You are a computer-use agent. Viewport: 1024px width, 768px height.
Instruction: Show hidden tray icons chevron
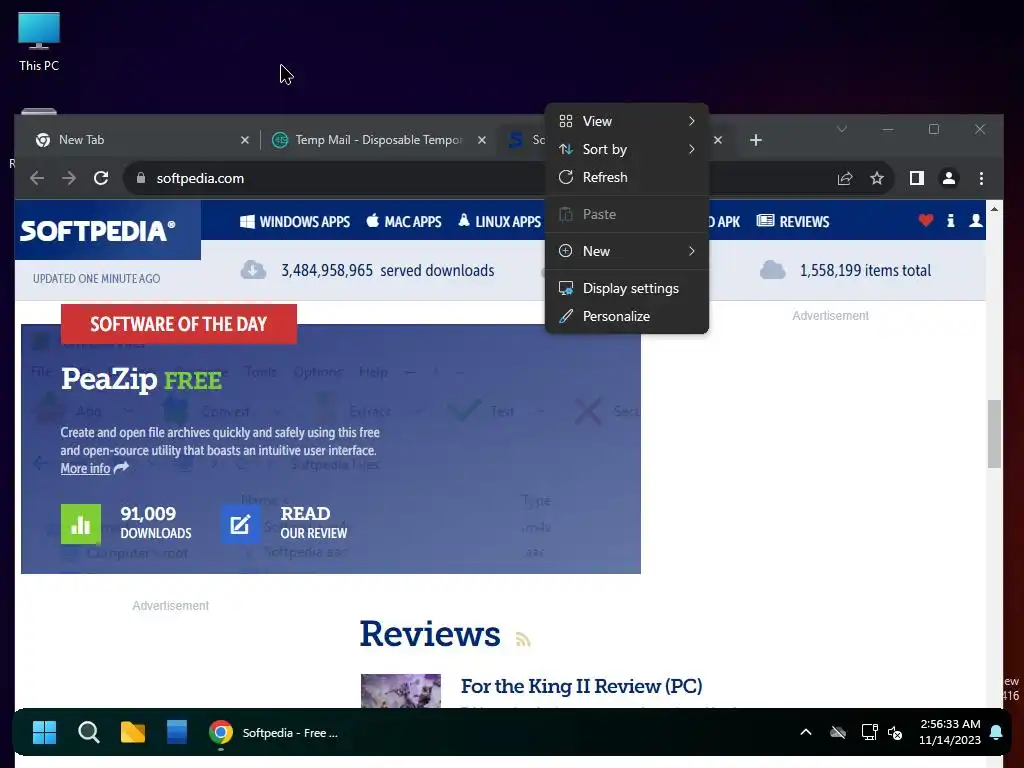pyautogui.click(x=806, y=732)
